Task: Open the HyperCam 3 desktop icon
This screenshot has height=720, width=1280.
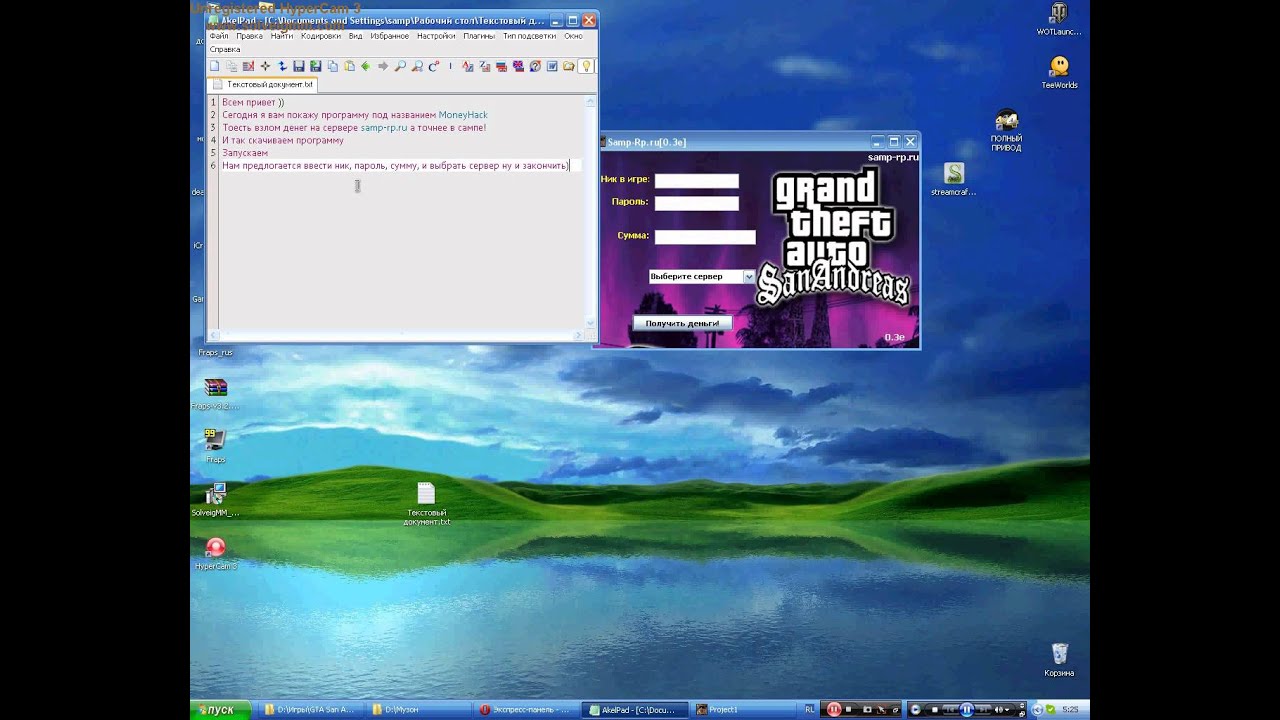Action: [215, 553]
